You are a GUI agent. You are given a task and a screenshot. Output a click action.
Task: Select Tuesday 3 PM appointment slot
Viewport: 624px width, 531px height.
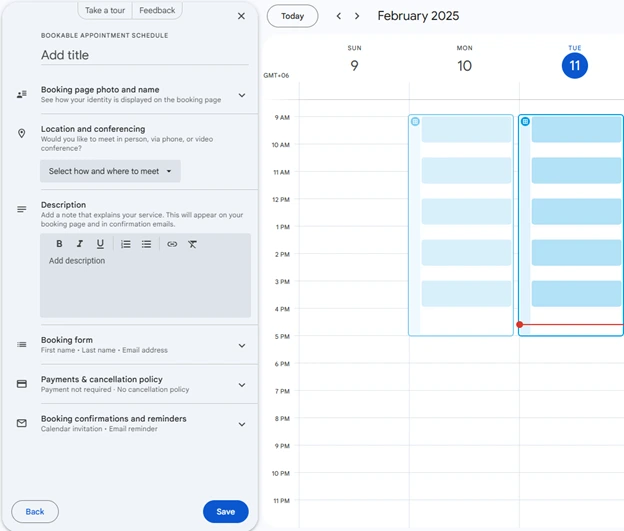pos(577,294)
